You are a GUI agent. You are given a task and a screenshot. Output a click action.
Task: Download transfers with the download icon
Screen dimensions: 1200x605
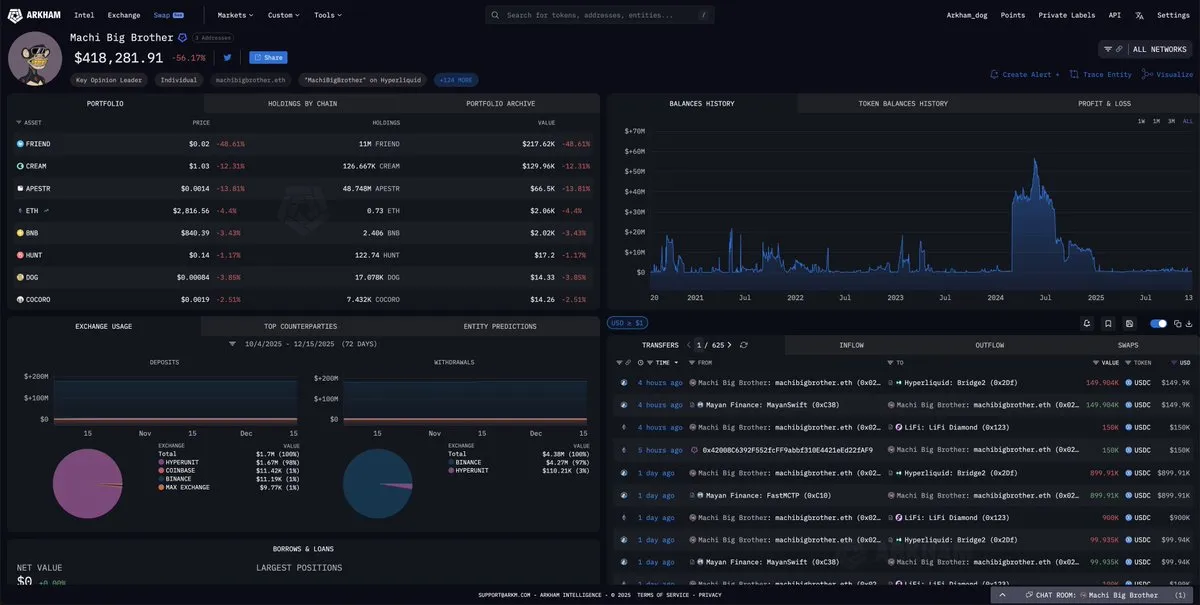[x=1190, y=323]
